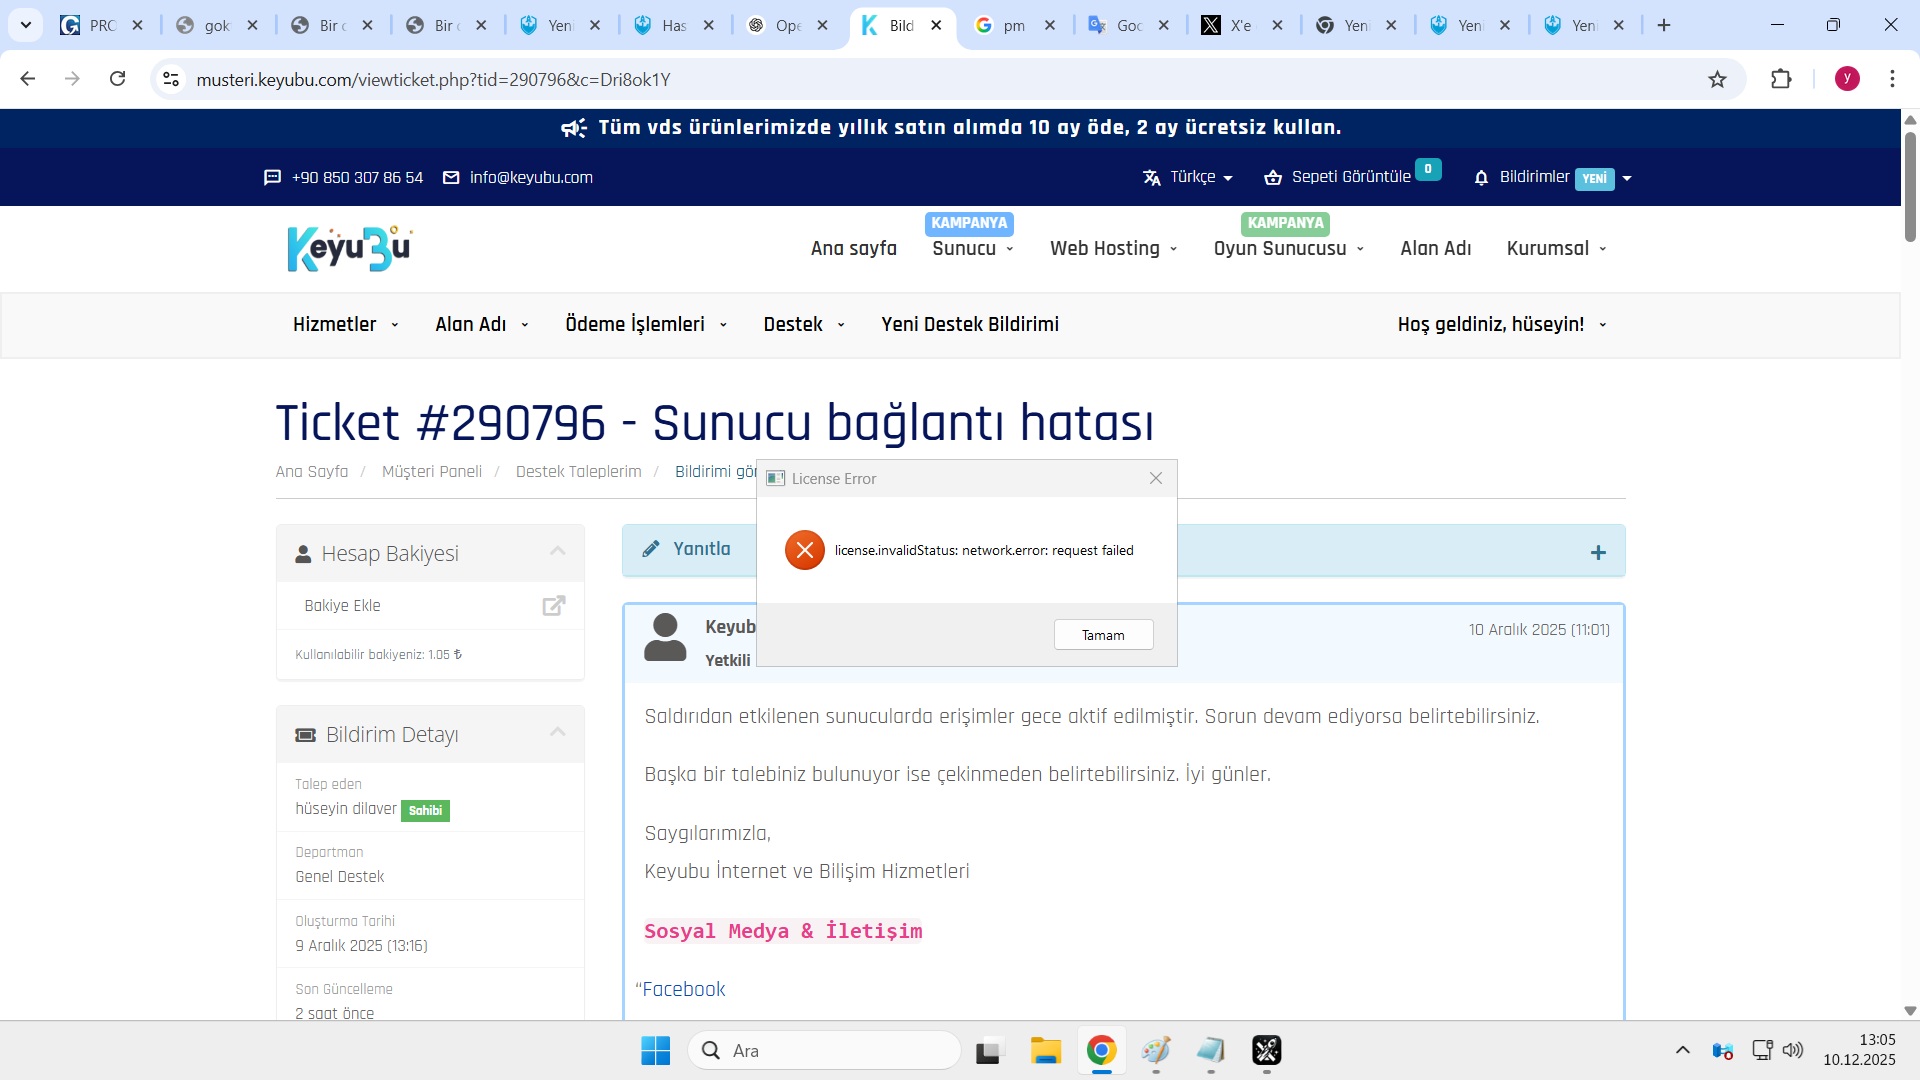Click the page vertical scrollbar
The image size is (1920, 1080).
coord(1910,187)
